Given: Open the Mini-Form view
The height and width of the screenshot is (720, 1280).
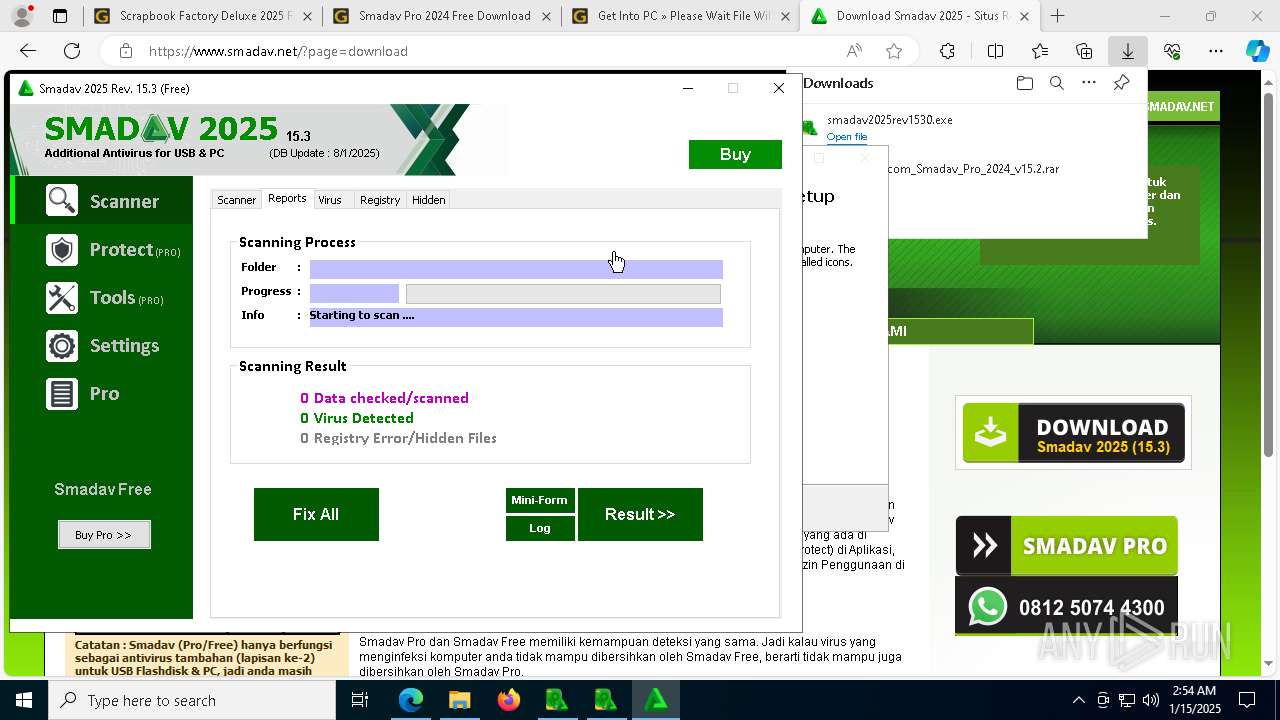Looking at the screenshot, I should (539, 500).
